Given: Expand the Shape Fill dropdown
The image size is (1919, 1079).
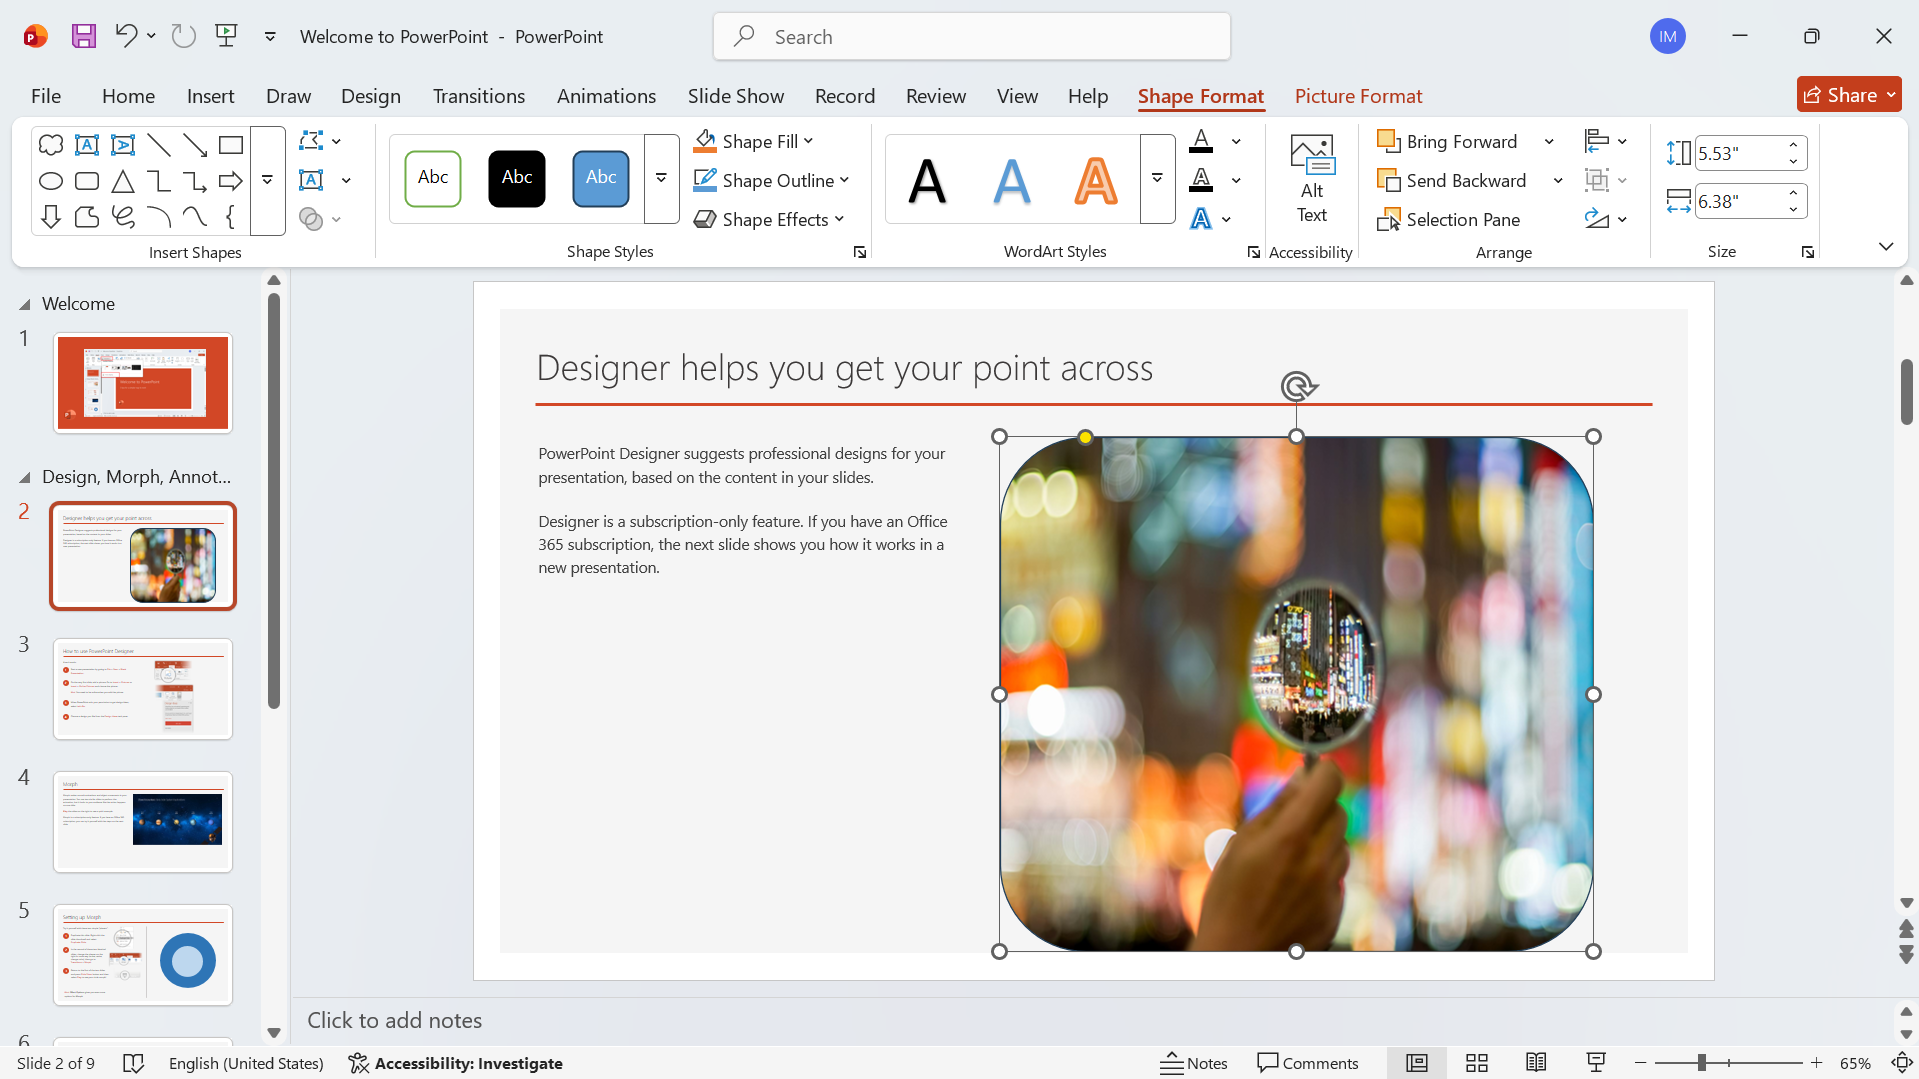Looking at the screenshot, I should pyautogui.click(x=808, y=141).
